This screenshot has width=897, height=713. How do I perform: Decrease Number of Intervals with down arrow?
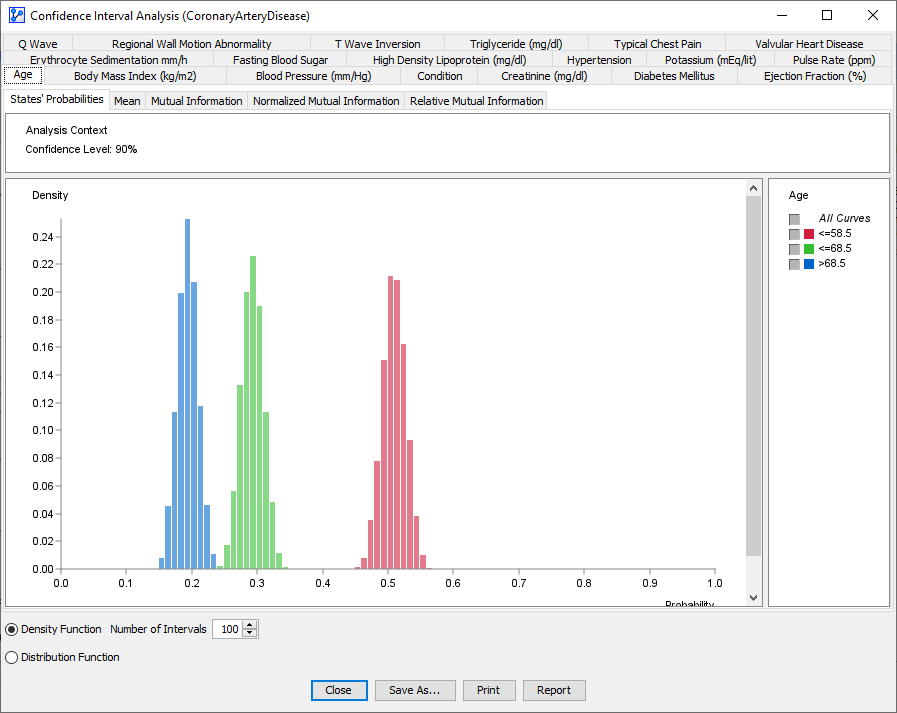250,634
